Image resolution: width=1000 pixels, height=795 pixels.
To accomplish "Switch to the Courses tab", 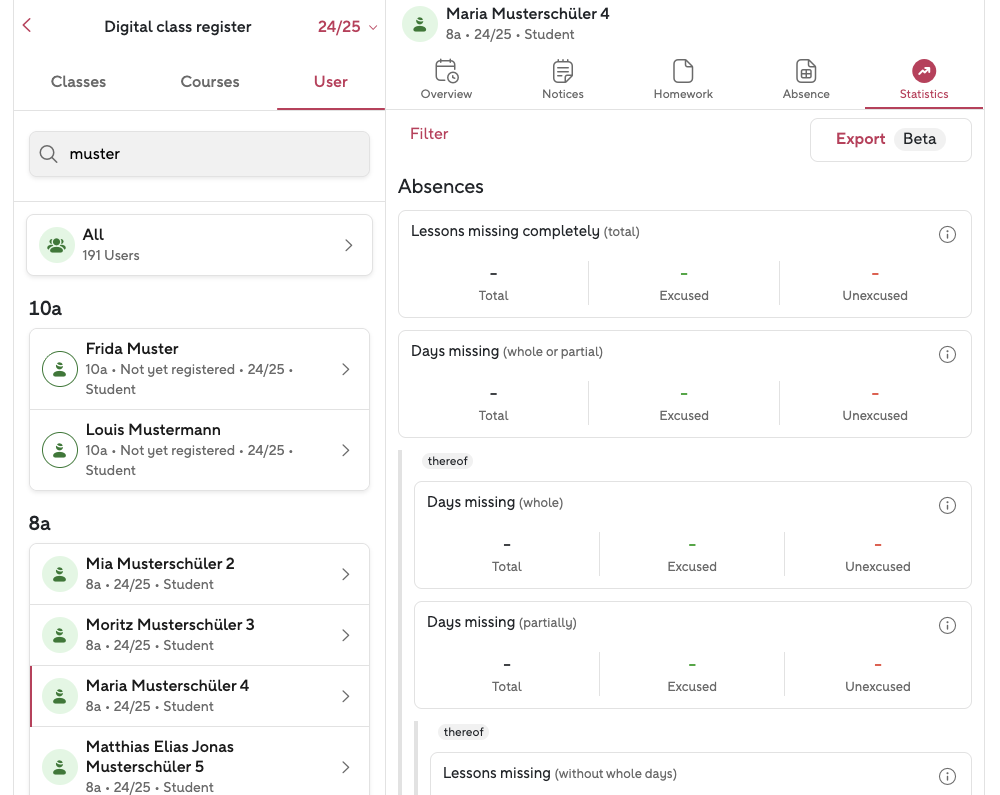I will pyautogui.click(x=210, y=82).
